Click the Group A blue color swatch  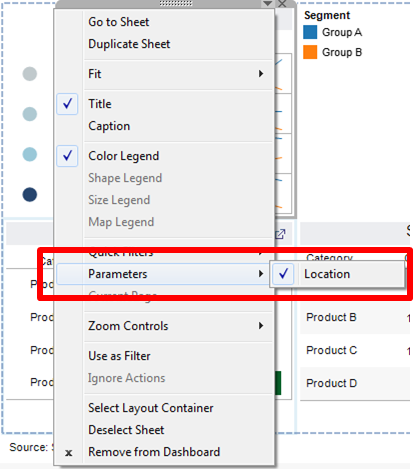(x=310, y=32)
